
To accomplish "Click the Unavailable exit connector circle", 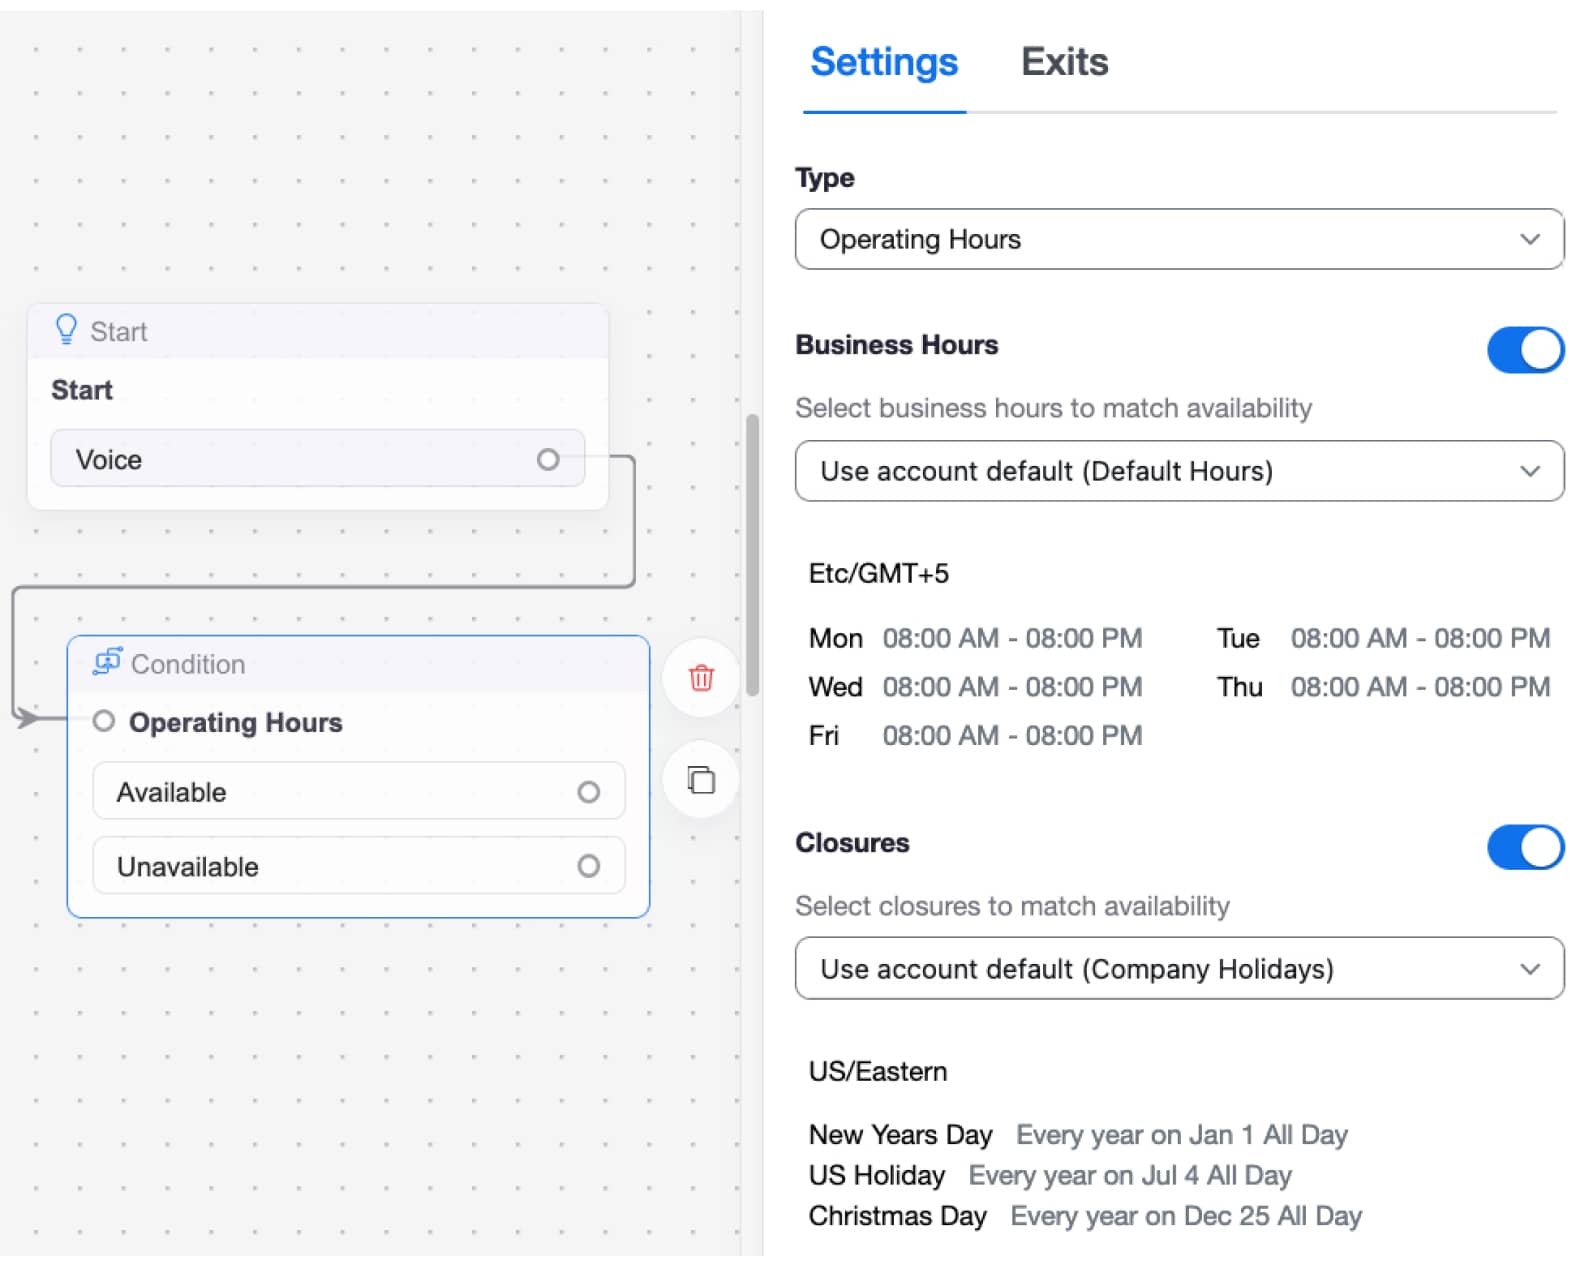I will (x=588, y=866).
